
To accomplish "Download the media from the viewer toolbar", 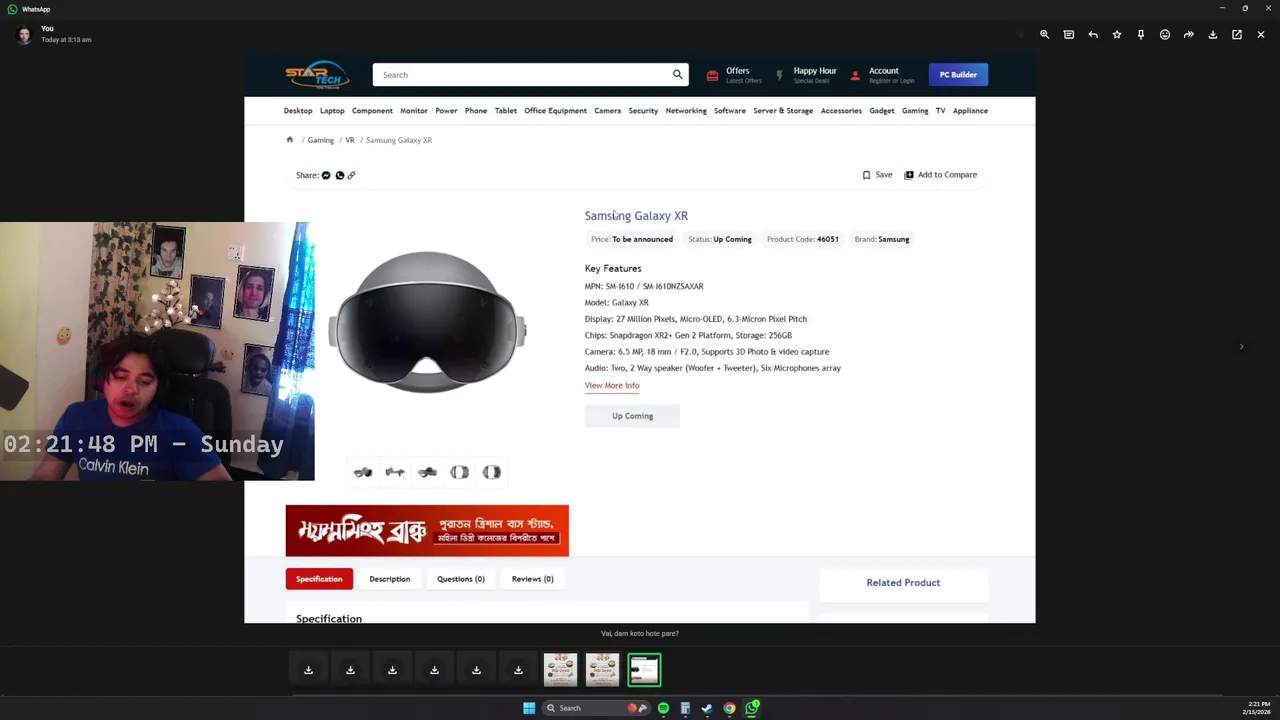I will point(1213,35).
